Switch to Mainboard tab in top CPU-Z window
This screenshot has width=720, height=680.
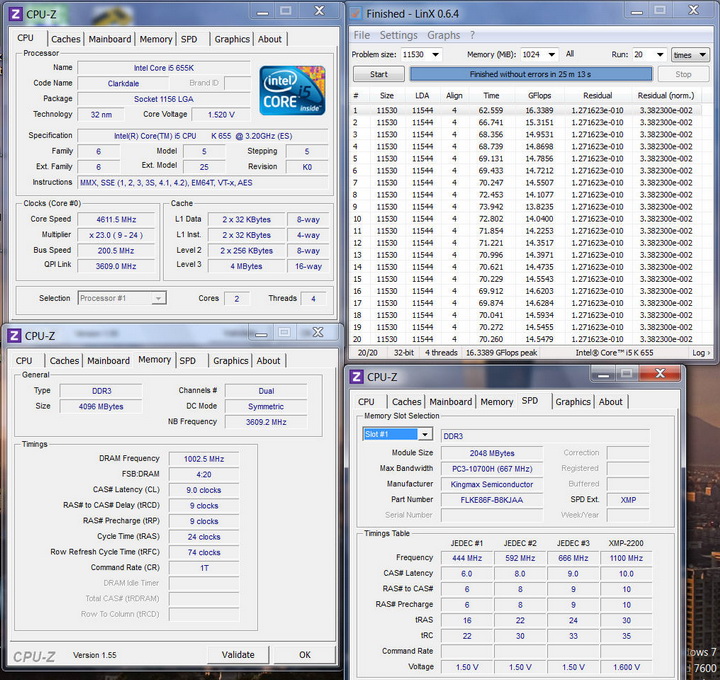[110, 39]
